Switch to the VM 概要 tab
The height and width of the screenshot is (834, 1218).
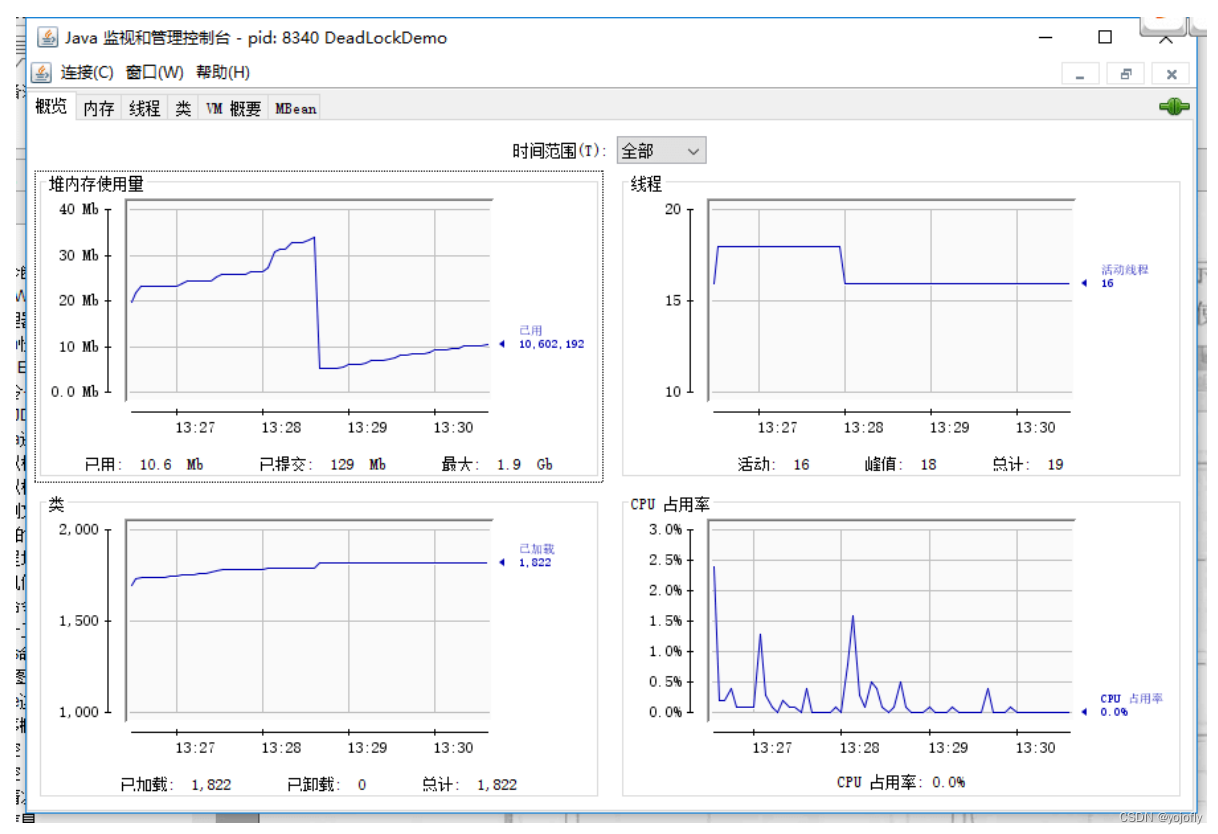pyautogui.click(x=234, y=109)
